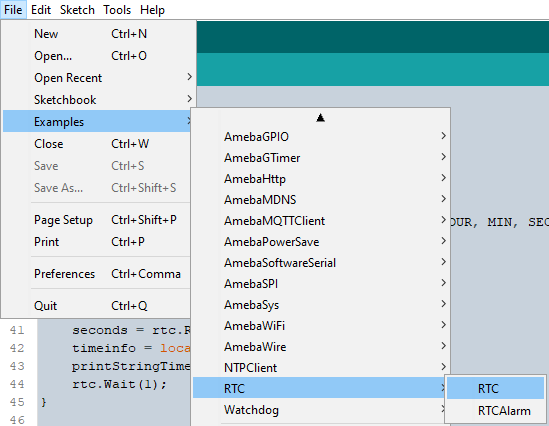This screenshot has width=549, height=426.
Task: Open the AmebaWiFi examples submenu
Action: point(320,326)
